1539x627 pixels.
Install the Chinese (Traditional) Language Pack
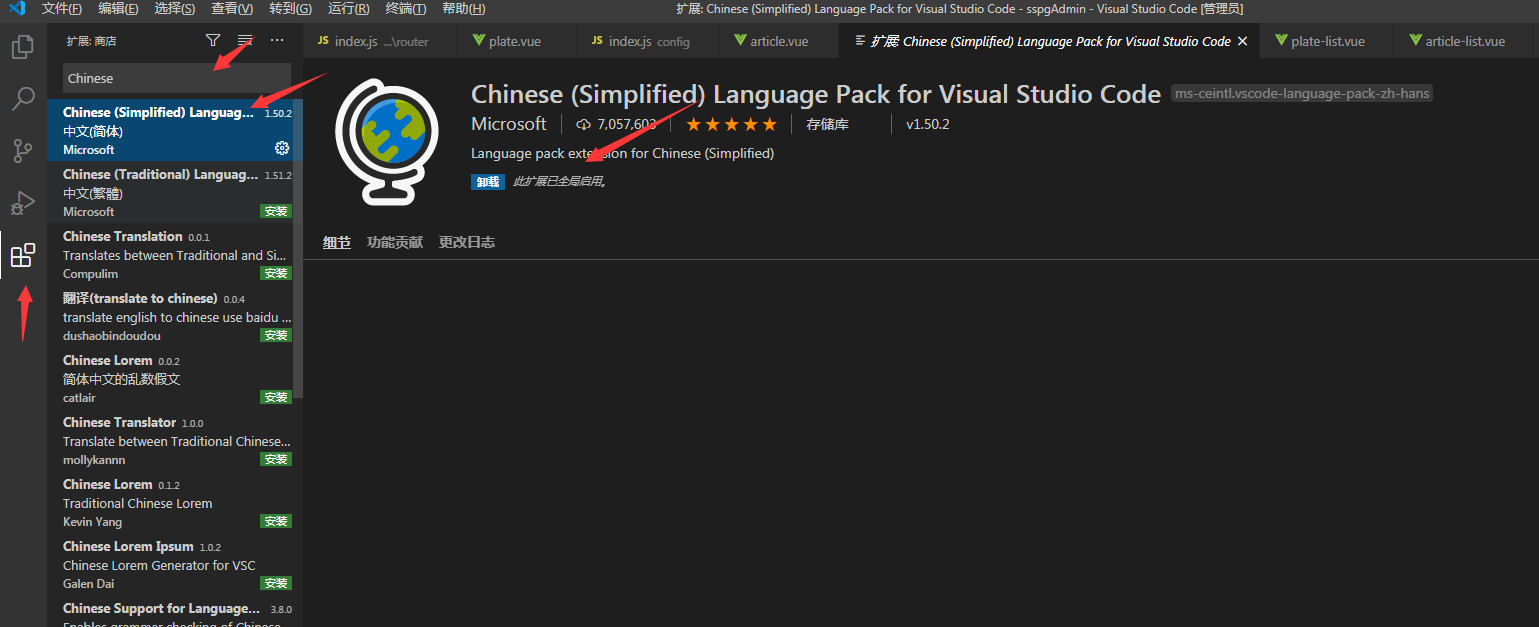point(276,211)
